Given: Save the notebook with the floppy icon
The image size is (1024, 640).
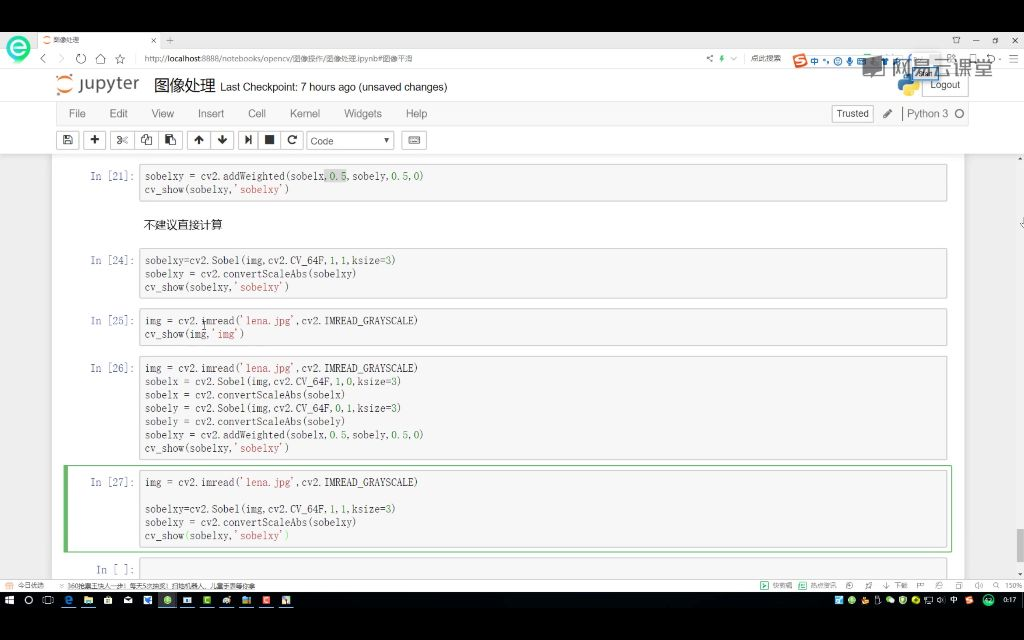Looking at the screenshot, I should pos(68,140).
